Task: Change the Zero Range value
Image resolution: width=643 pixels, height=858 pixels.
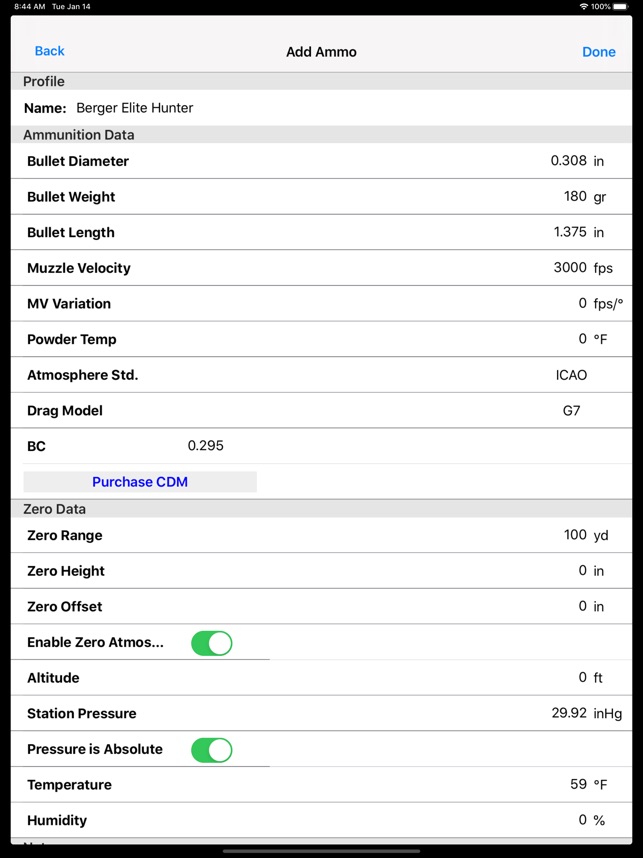Action: [574, 535]
